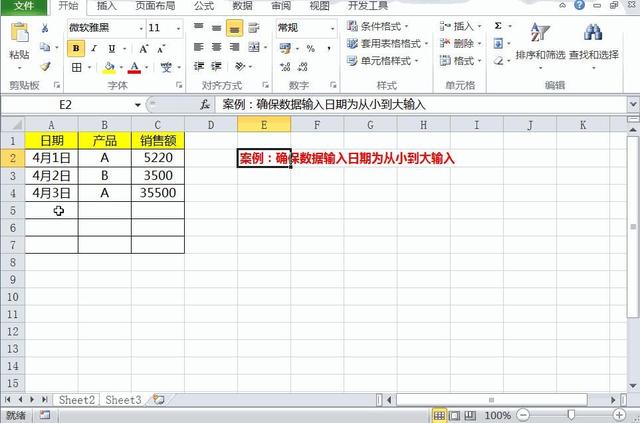The image size is (640, 423).
Task: Click the Increase Decimal icon
Action: point(285,67)
